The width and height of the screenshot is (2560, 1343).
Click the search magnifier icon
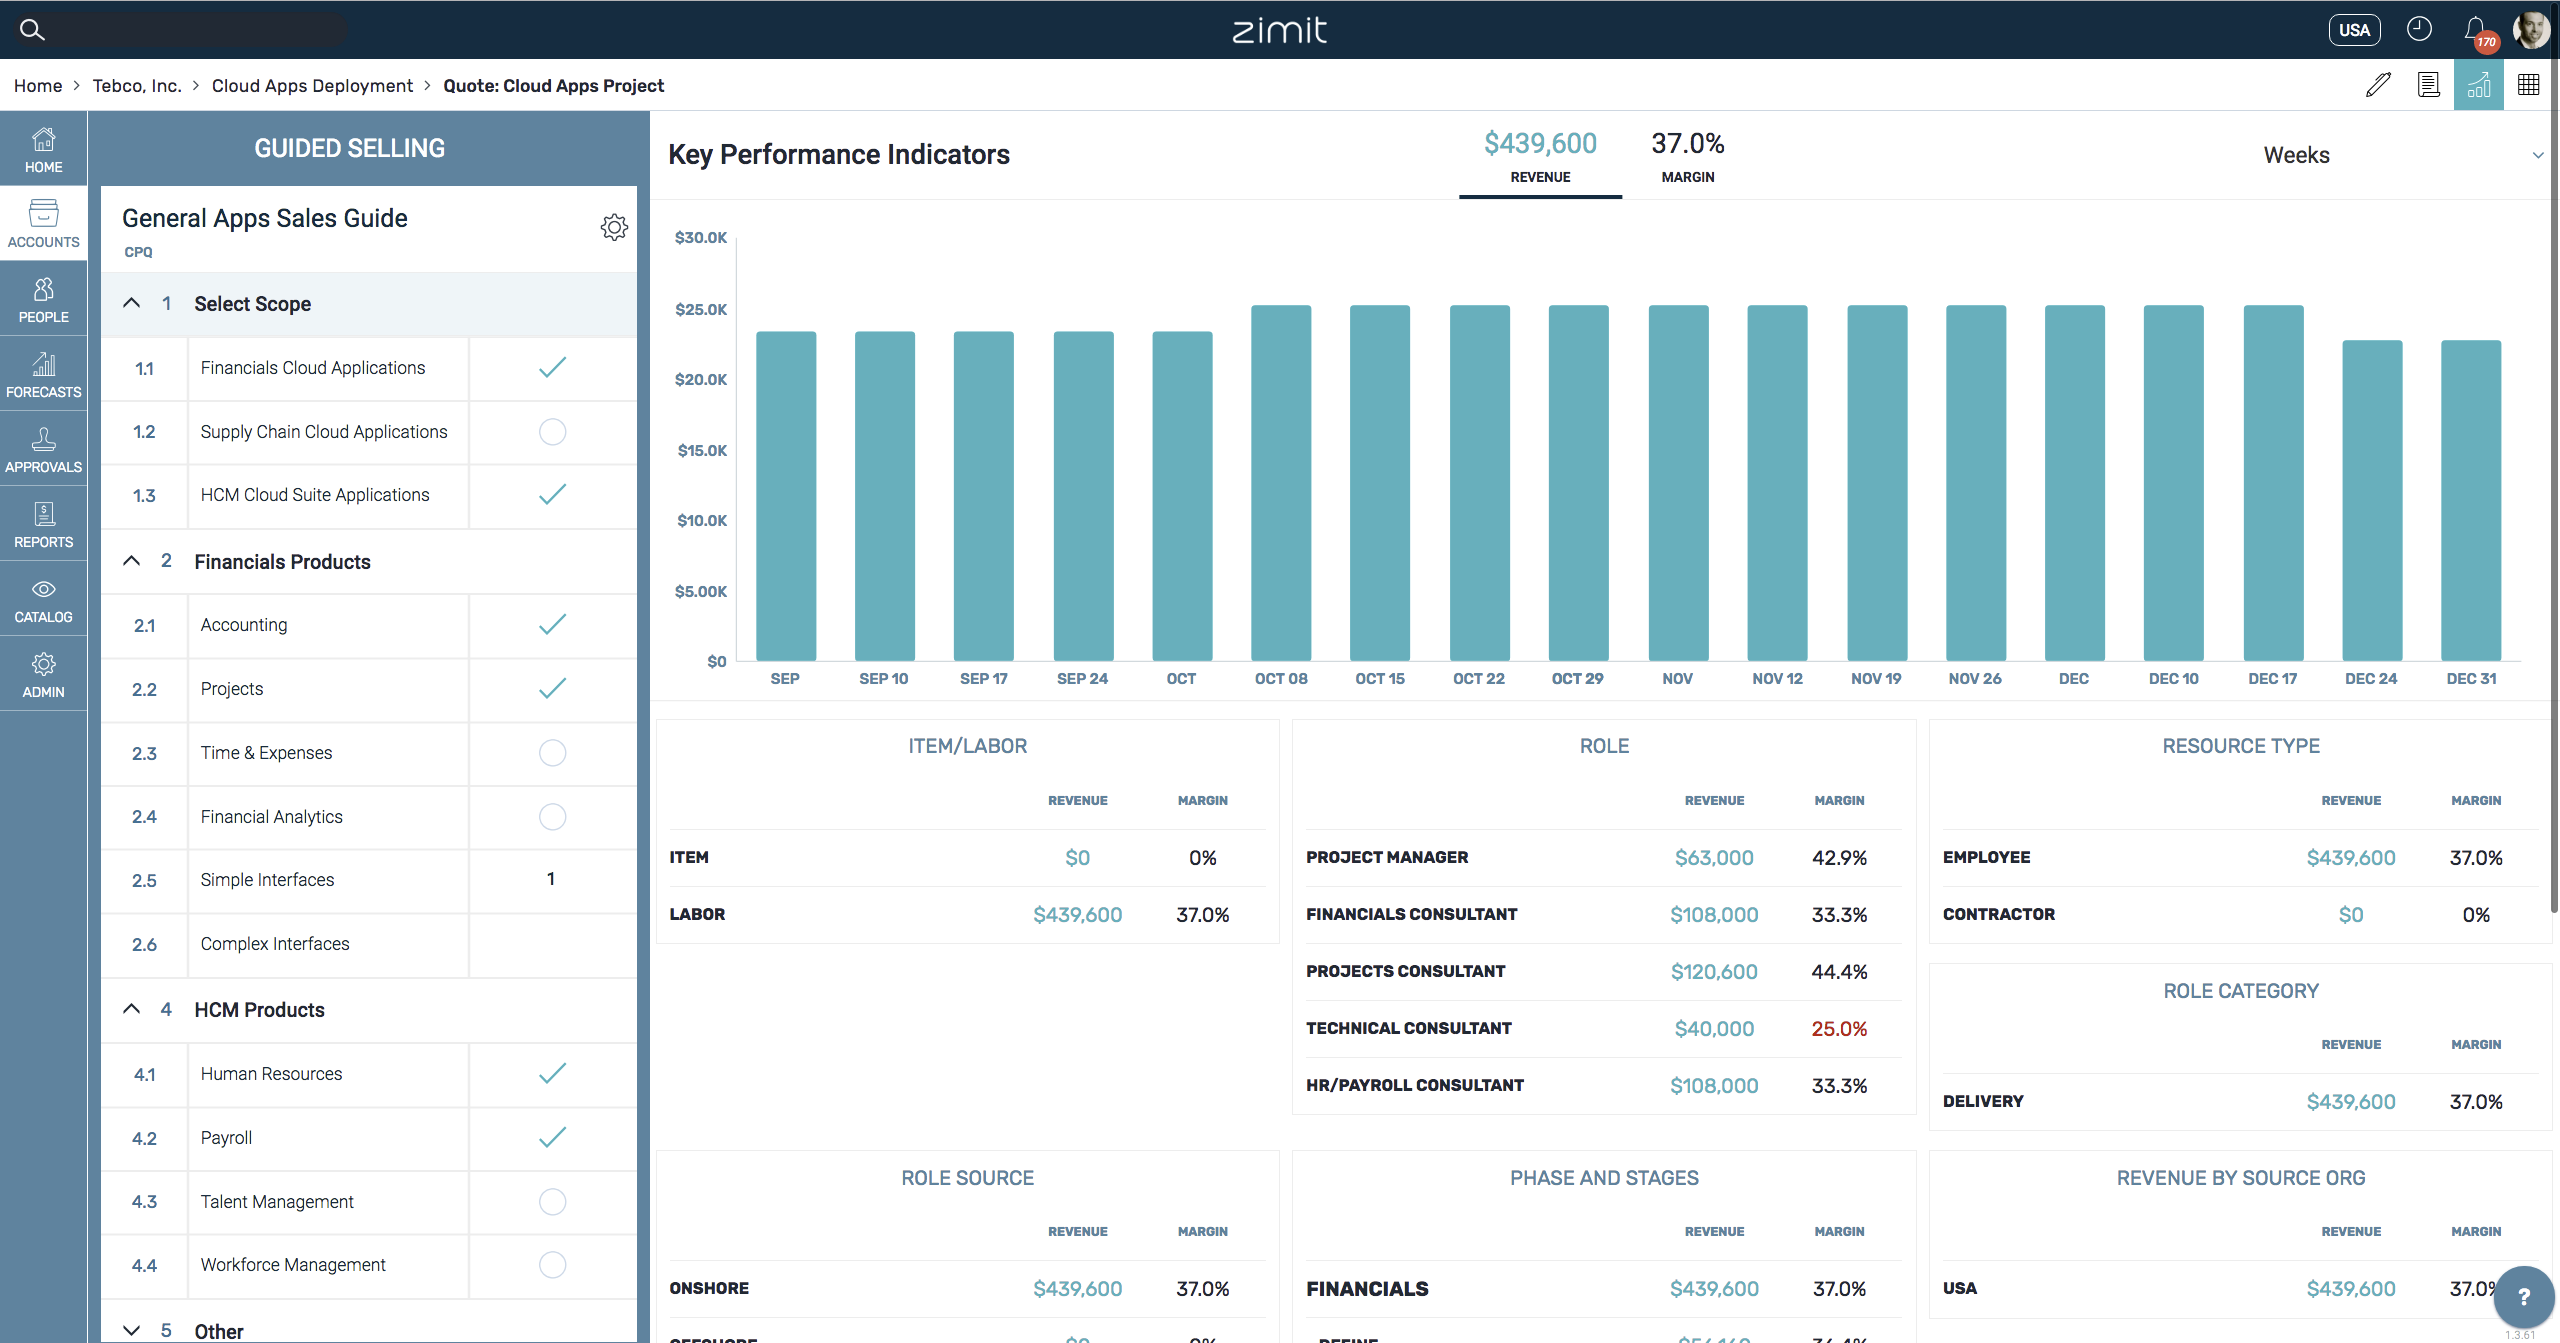(x=32, y=29)
